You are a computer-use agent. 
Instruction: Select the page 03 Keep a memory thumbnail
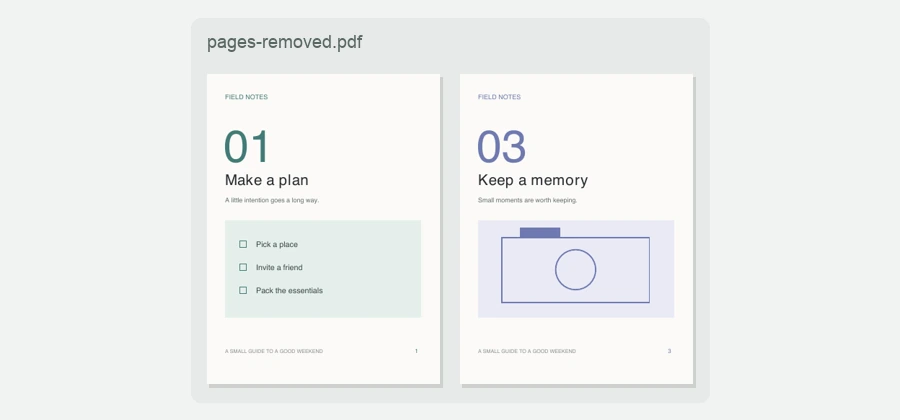[x=576, y=229]
